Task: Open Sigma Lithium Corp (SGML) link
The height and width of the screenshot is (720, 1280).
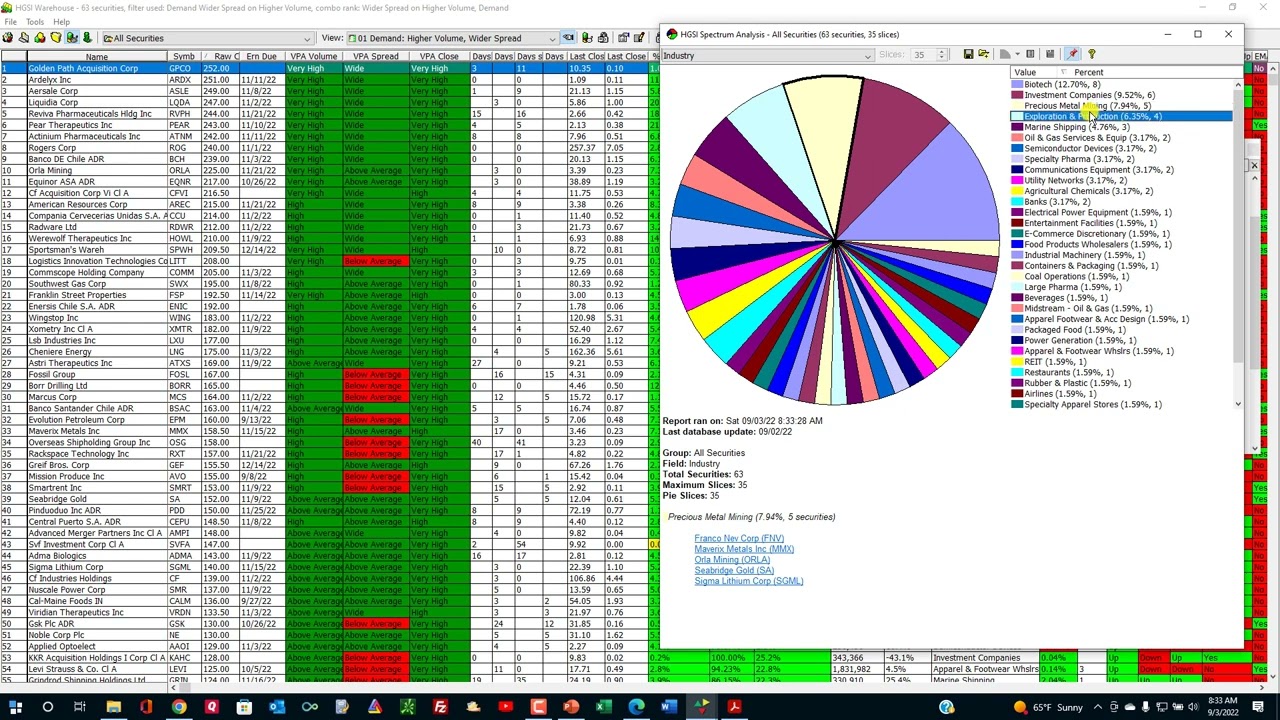Action: [749, 581]
